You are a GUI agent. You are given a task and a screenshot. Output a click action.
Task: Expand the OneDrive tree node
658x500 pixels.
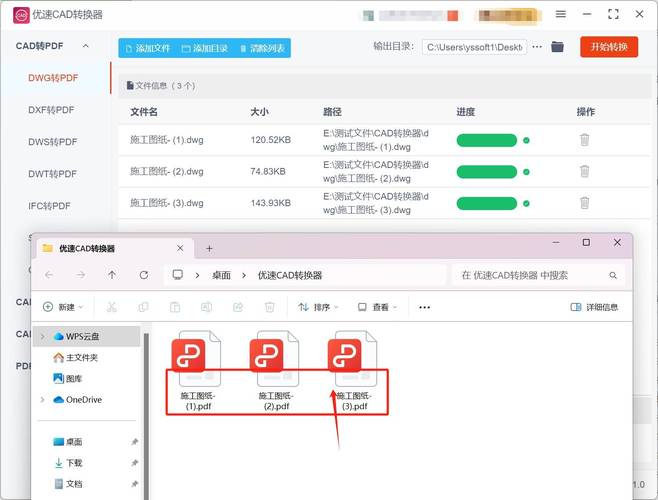point(42,400)
